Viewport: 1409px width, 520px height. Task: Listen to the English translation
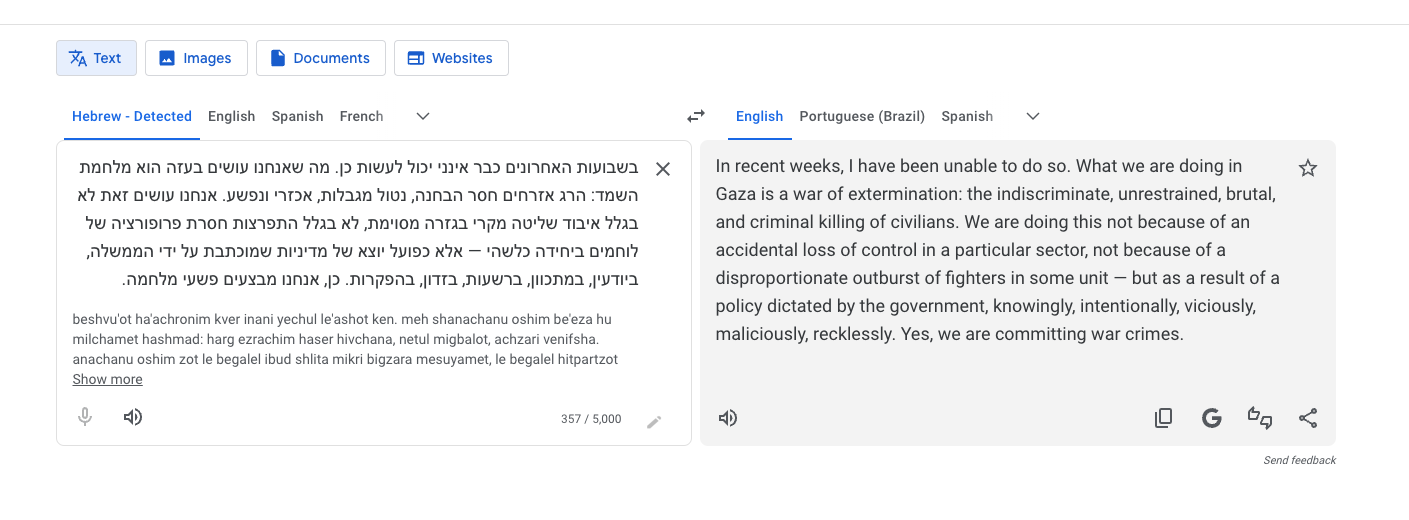728,418
